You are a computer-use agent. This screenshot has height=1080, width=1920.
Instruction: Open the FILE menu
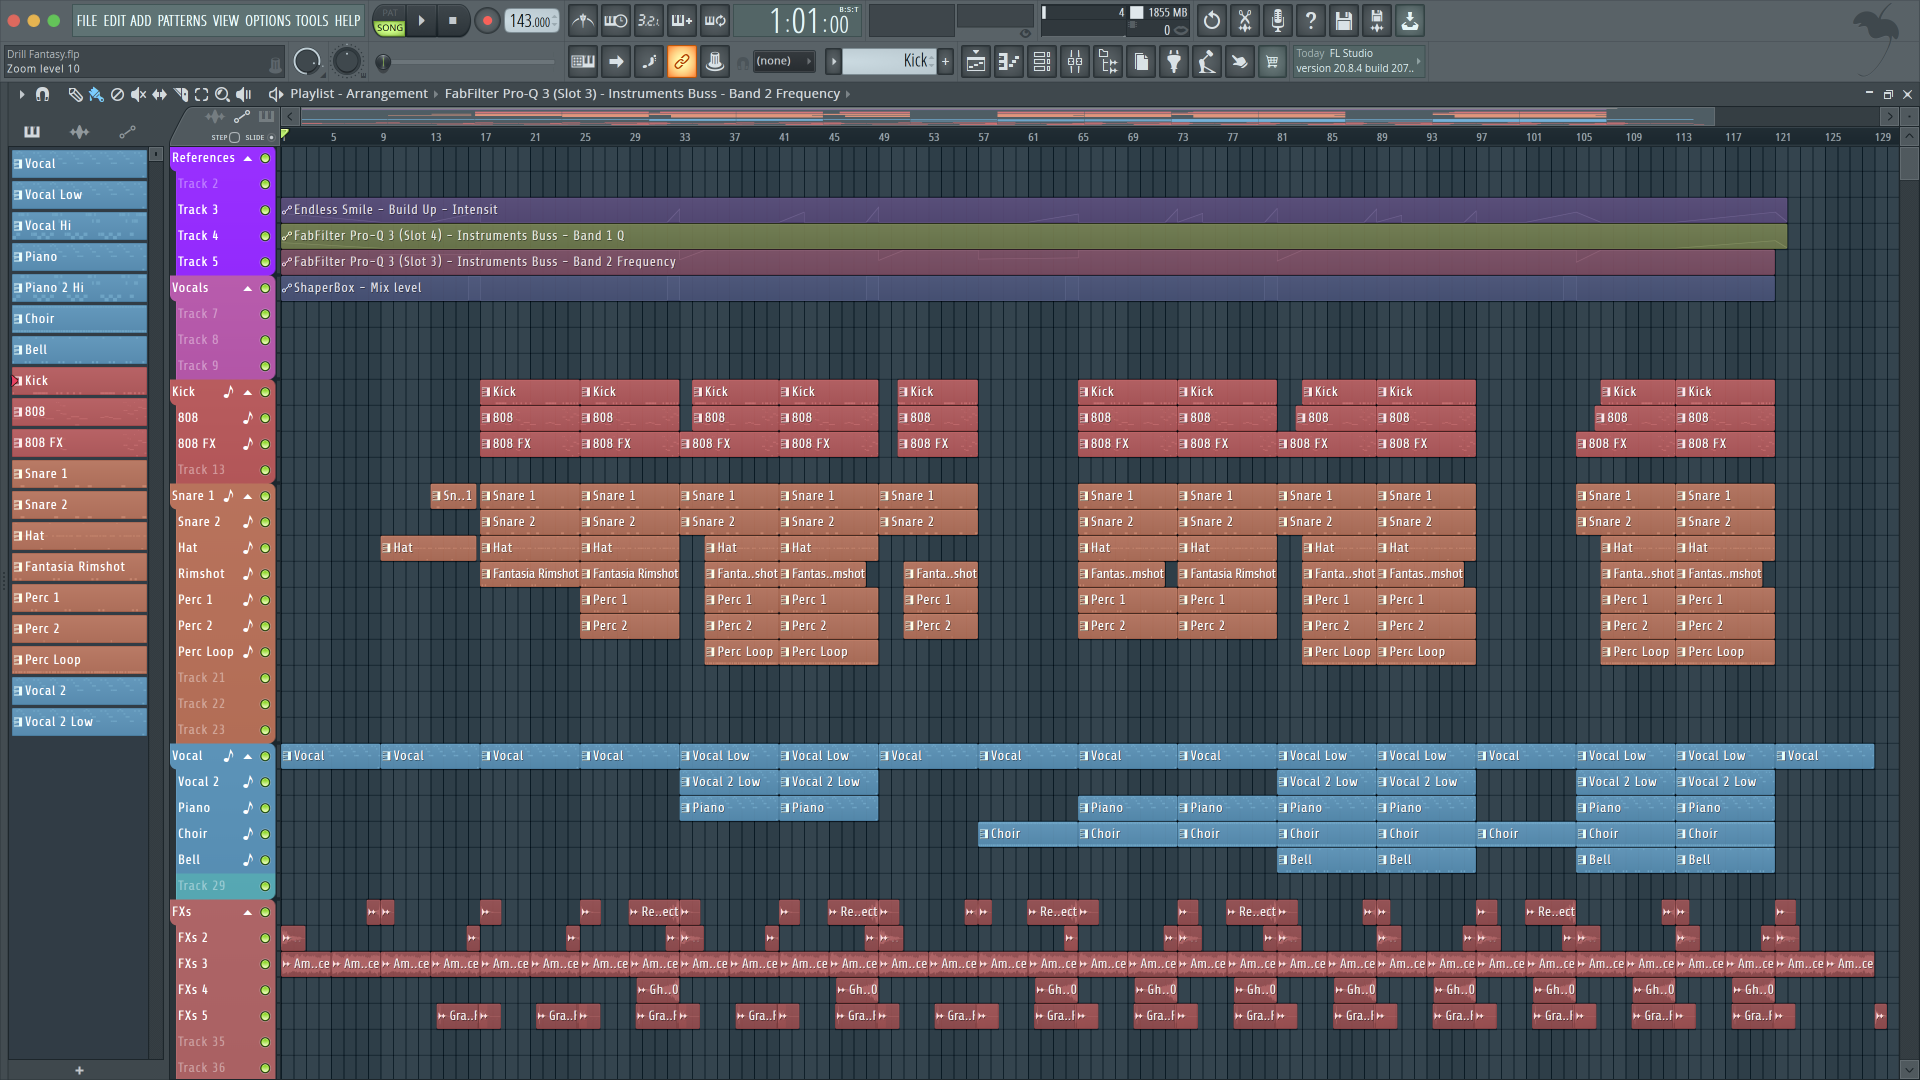click(87, 20)
